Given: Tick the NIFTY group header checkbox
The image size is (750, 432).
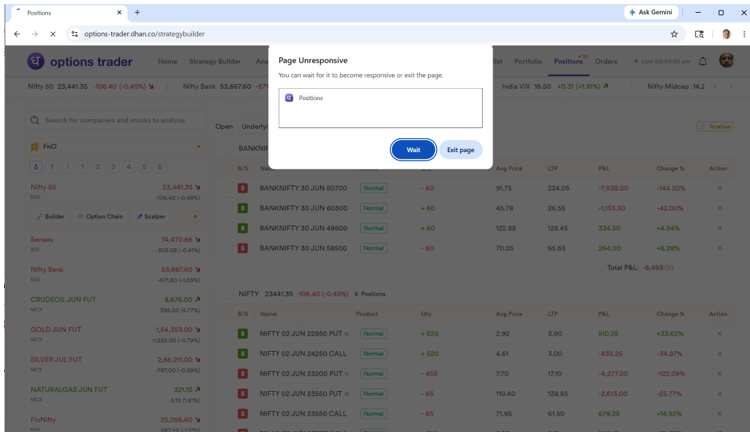Looking at the screenshot, I should pos(228,294).
